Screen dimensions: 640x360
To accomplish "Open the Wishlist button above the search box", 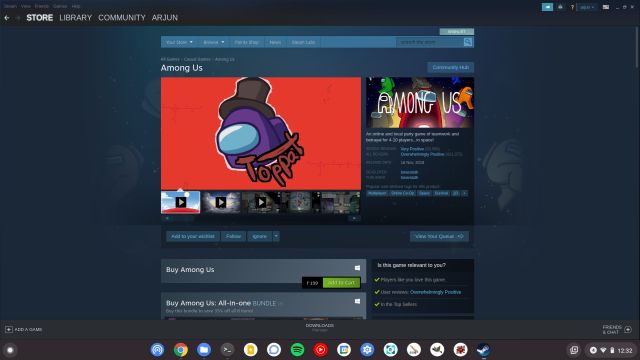I will (x=457, y=31).
